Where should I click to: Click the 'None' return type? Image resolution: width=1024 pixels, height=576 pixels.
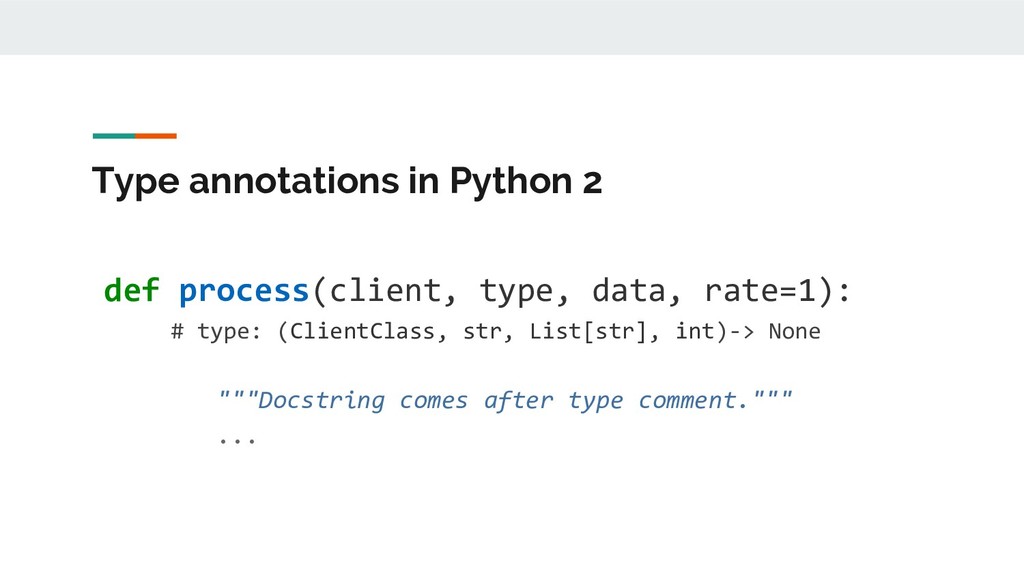pos(794,331)
